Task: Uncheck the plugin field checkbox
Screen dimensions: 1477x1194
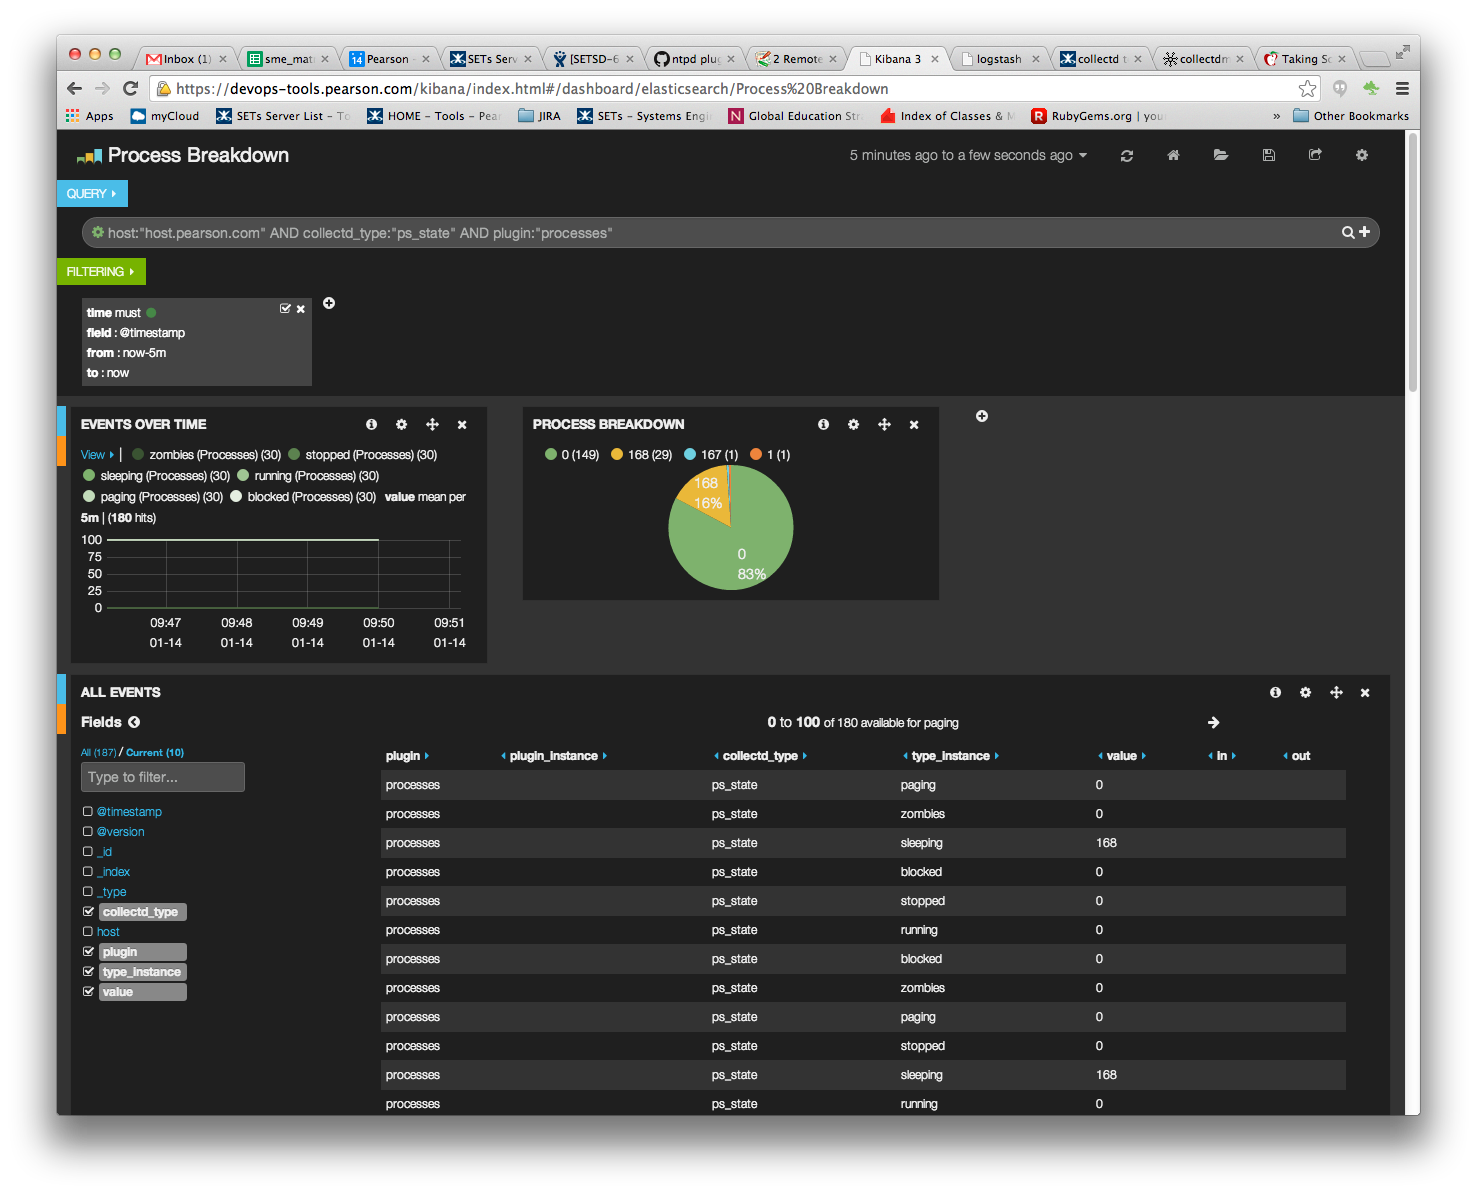Action: click(x=88, y=951)
